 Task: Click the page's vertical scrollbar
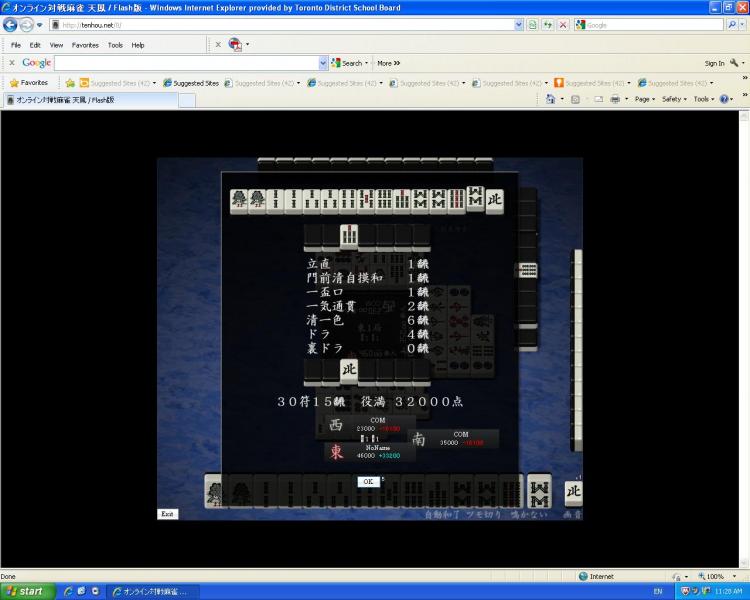(x=744, y=338)
